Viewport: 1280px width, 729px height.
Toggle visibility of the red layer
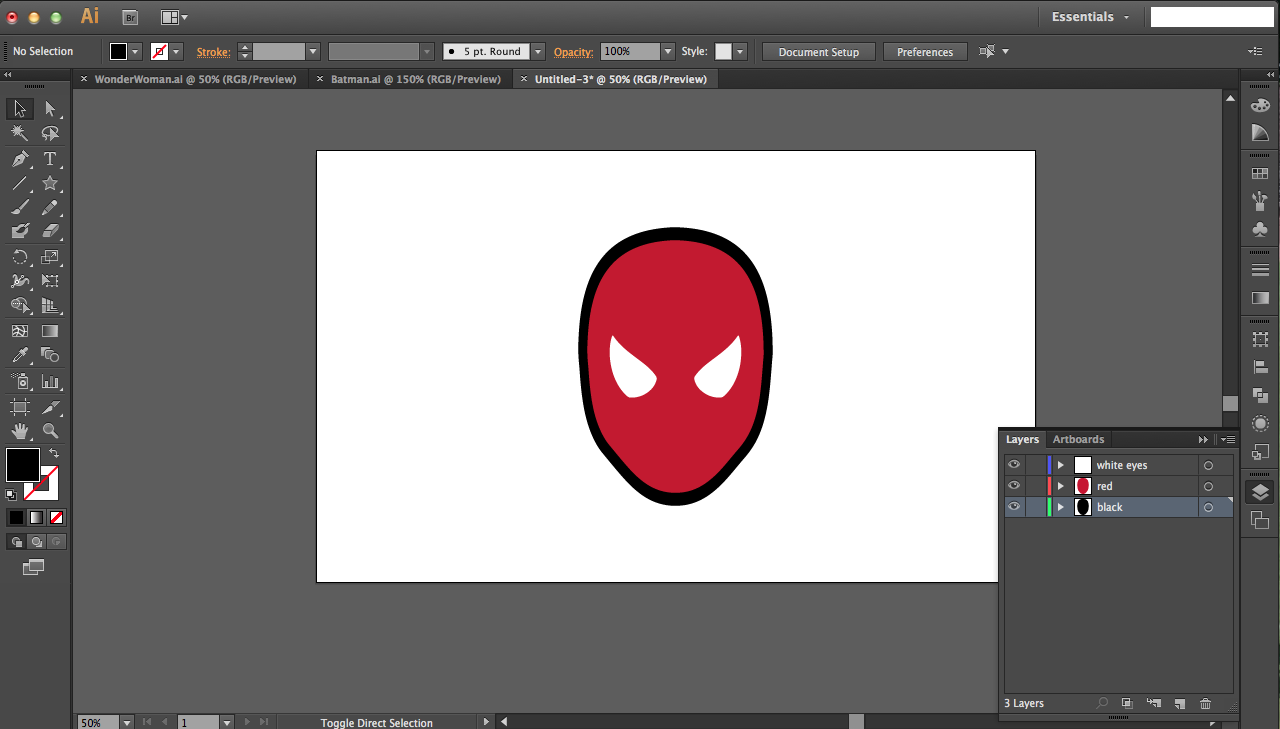(1014, 486)
